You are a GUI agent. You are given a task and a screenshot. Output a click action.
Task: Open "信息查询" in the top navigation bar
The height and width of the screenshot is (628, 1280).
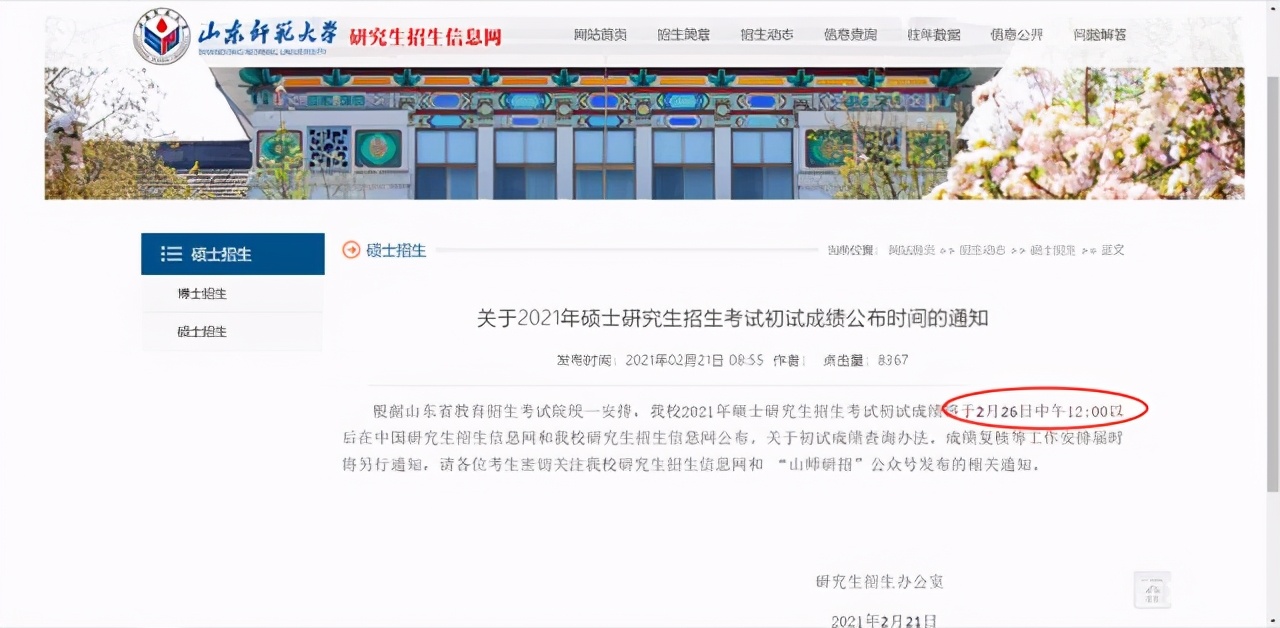click(x=850, y=33)
